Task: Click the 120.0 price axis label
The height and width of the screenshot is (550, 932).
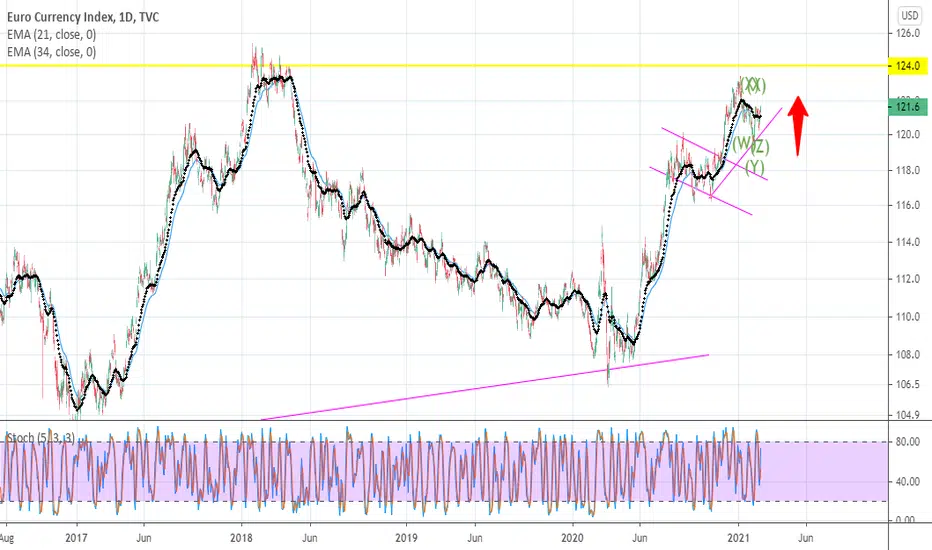Action: pos(908,134)
